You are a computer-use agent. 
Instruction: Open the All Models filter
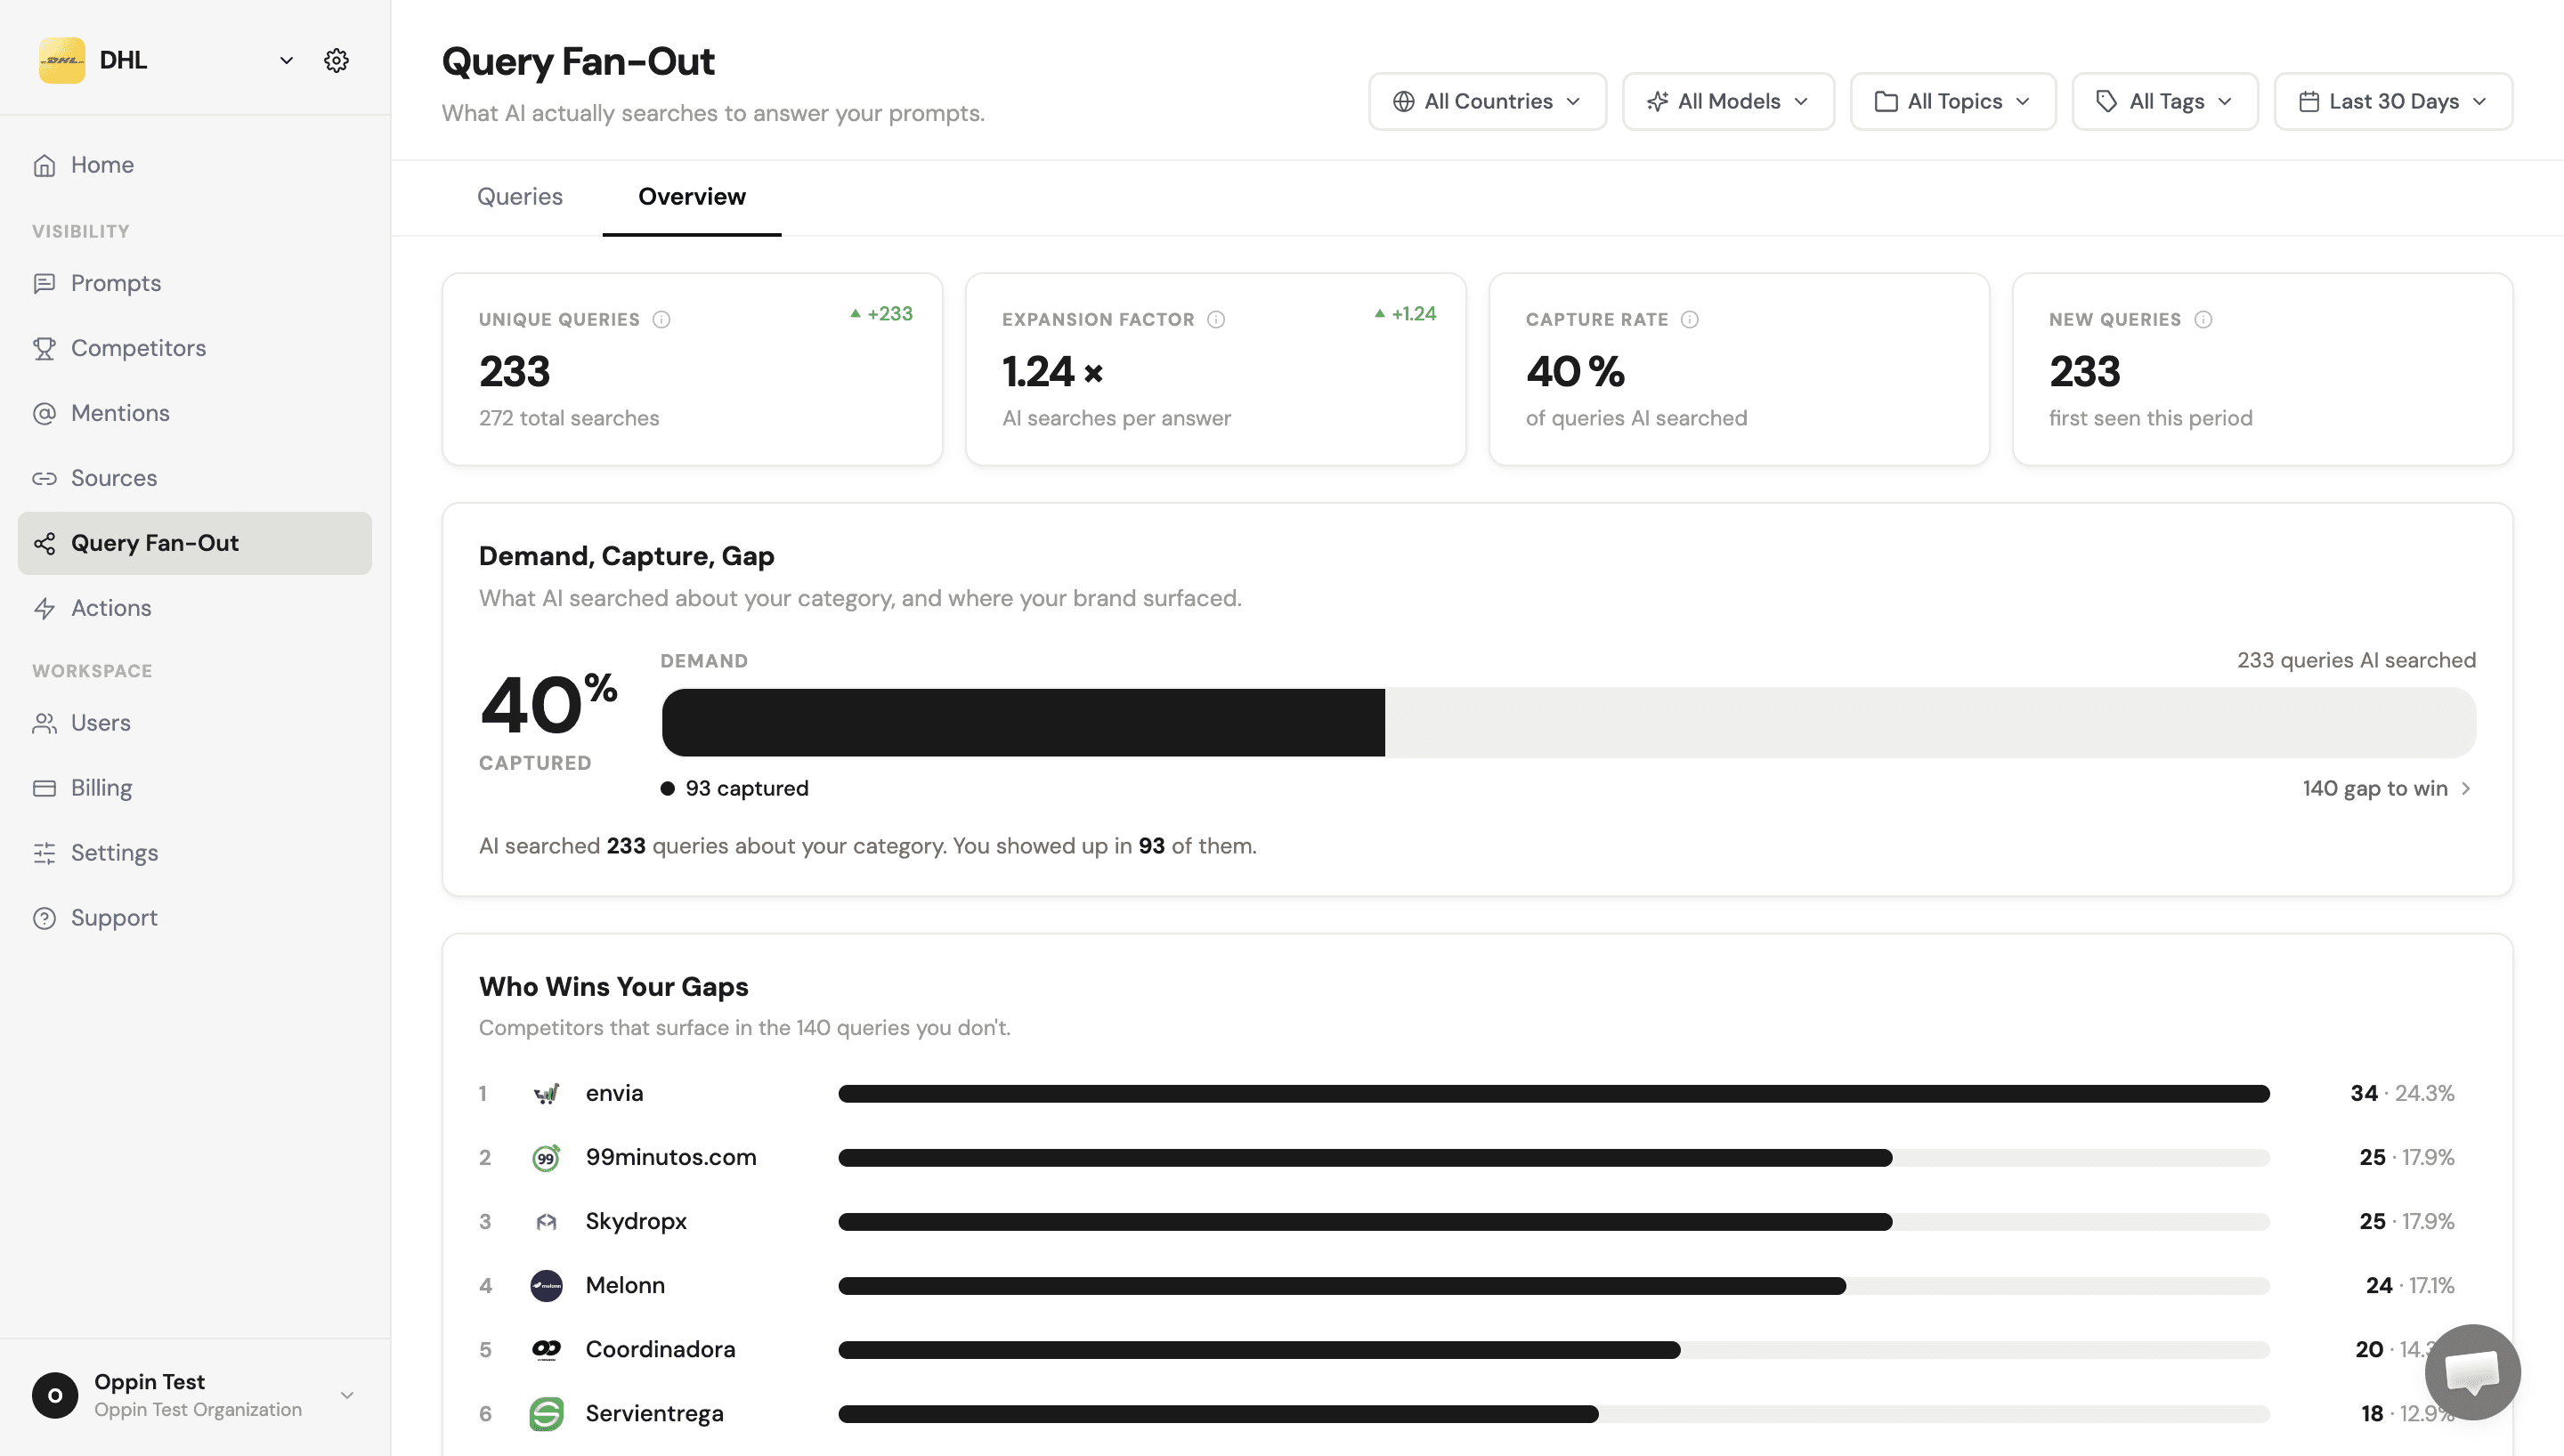click(1728, 101)
